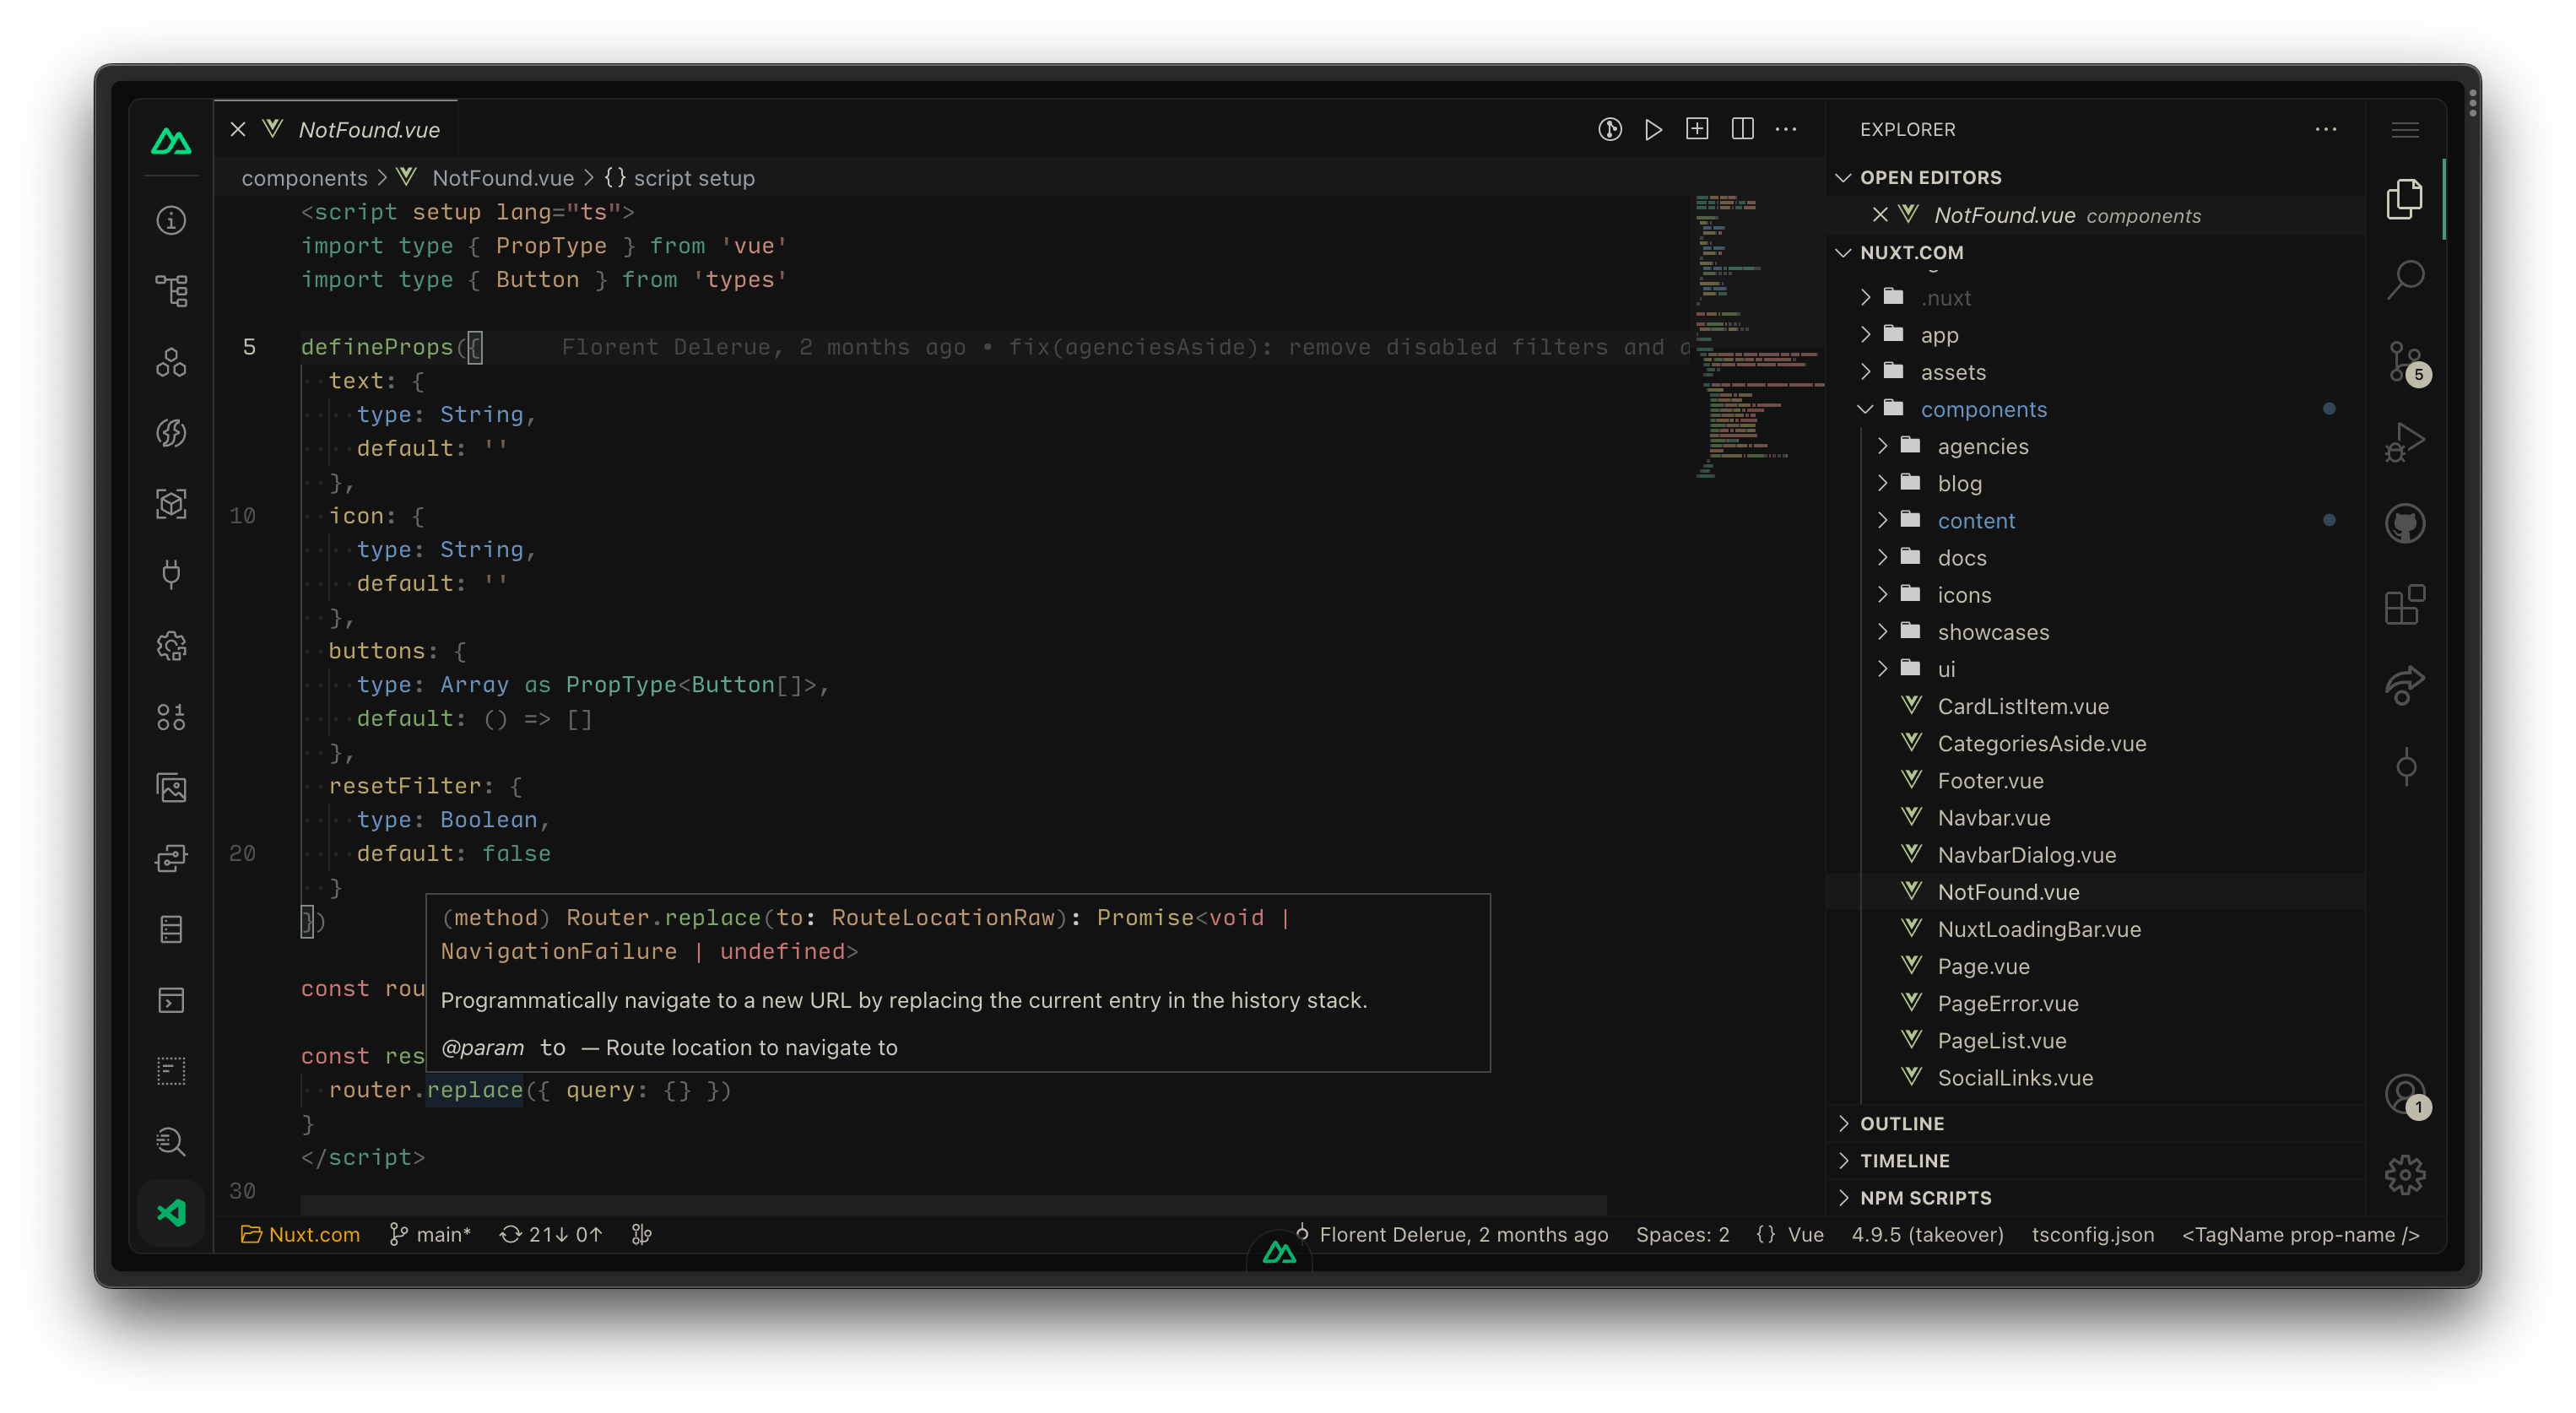The image size is (2576, 1413).
Task: Click main* branch in the status bar
Action: 430,1234
